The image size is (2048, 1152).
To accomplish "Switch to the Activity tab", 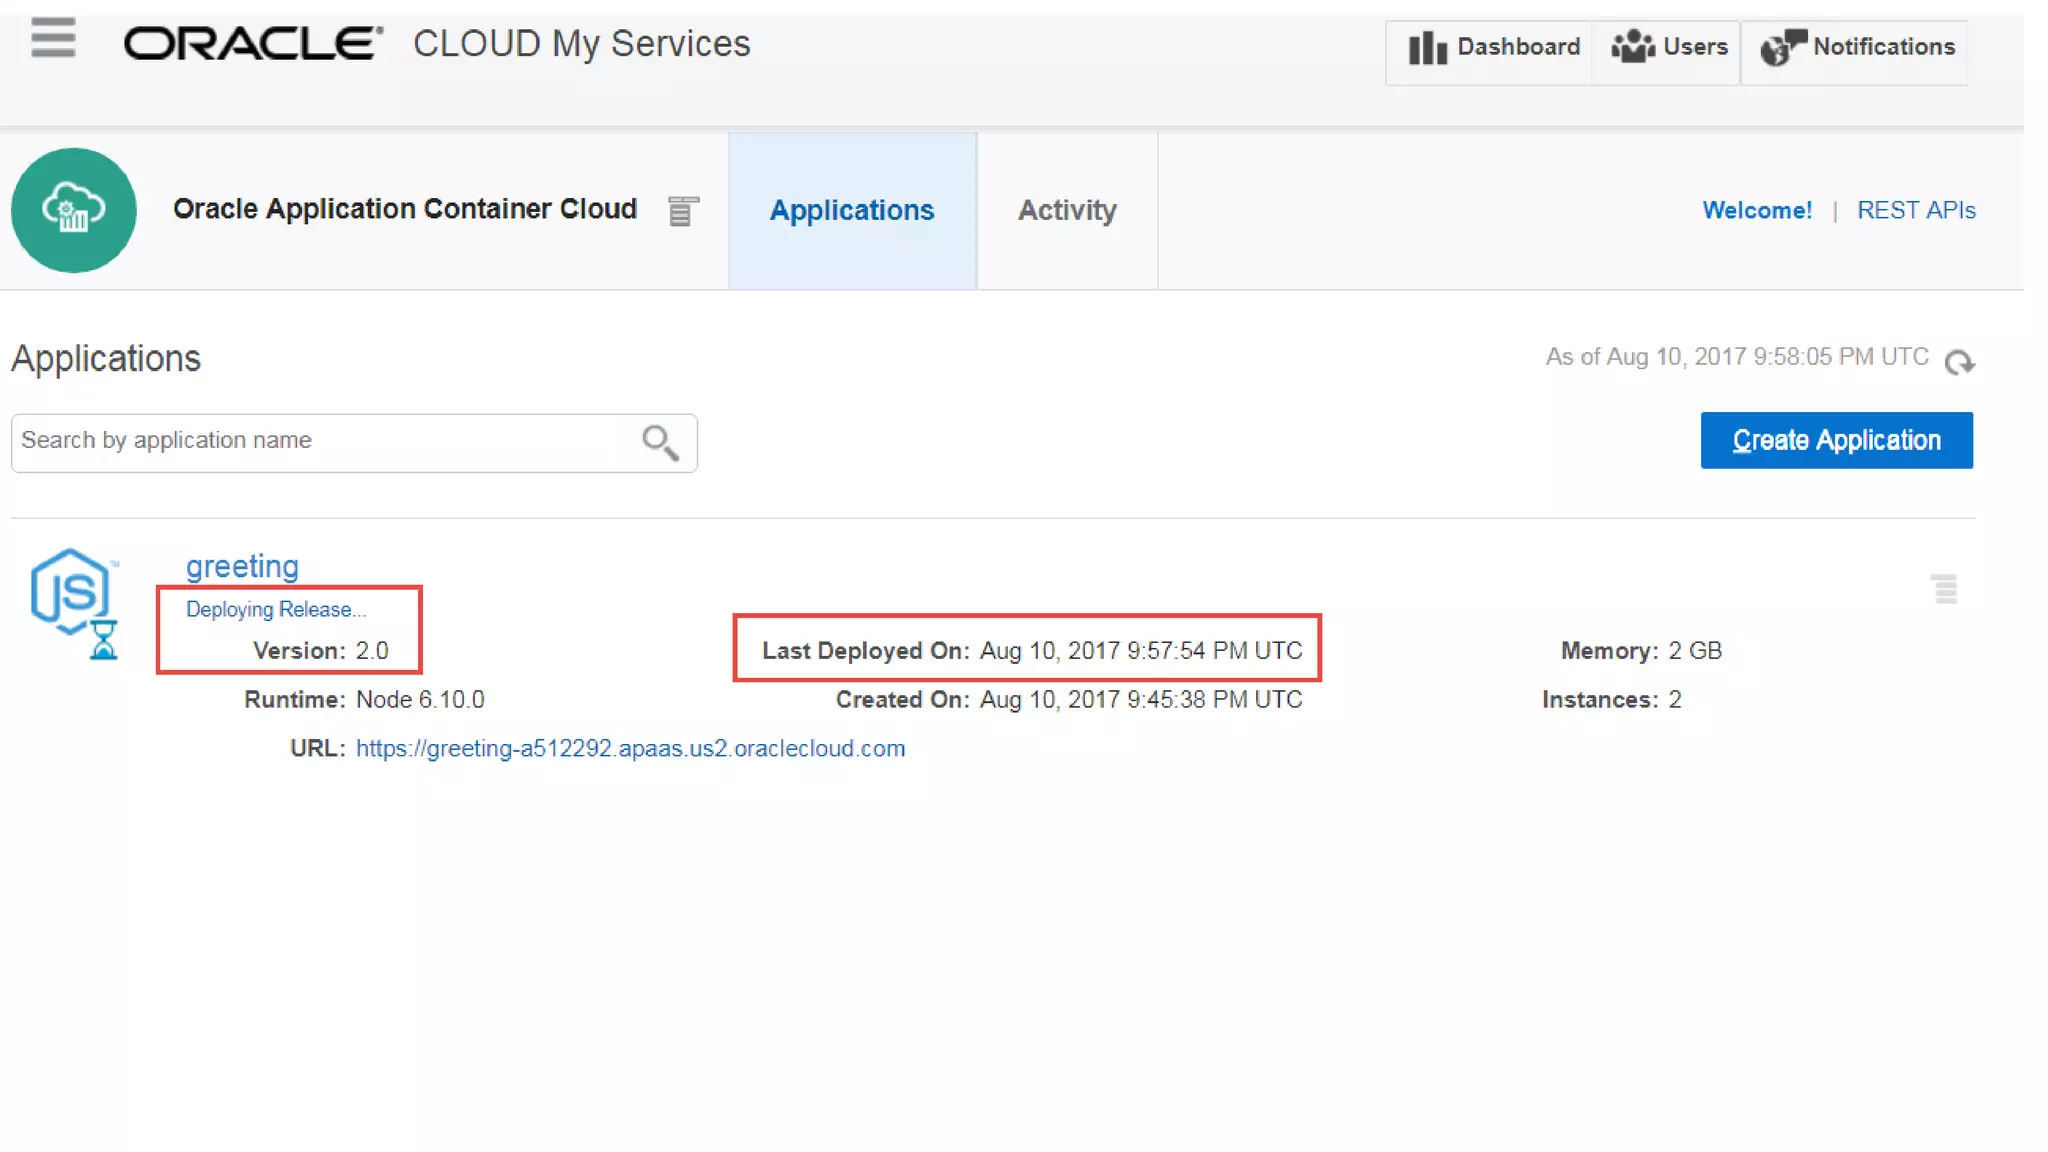I will [1067, 210].
